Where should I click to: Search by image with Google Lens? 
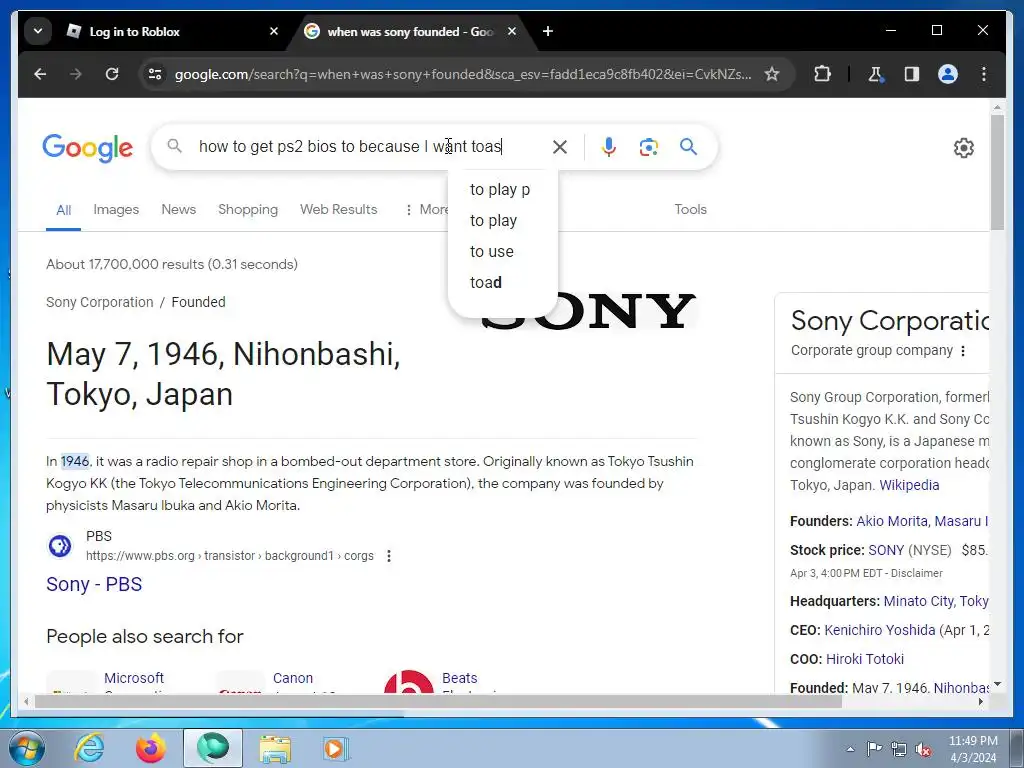click(648, 147)
